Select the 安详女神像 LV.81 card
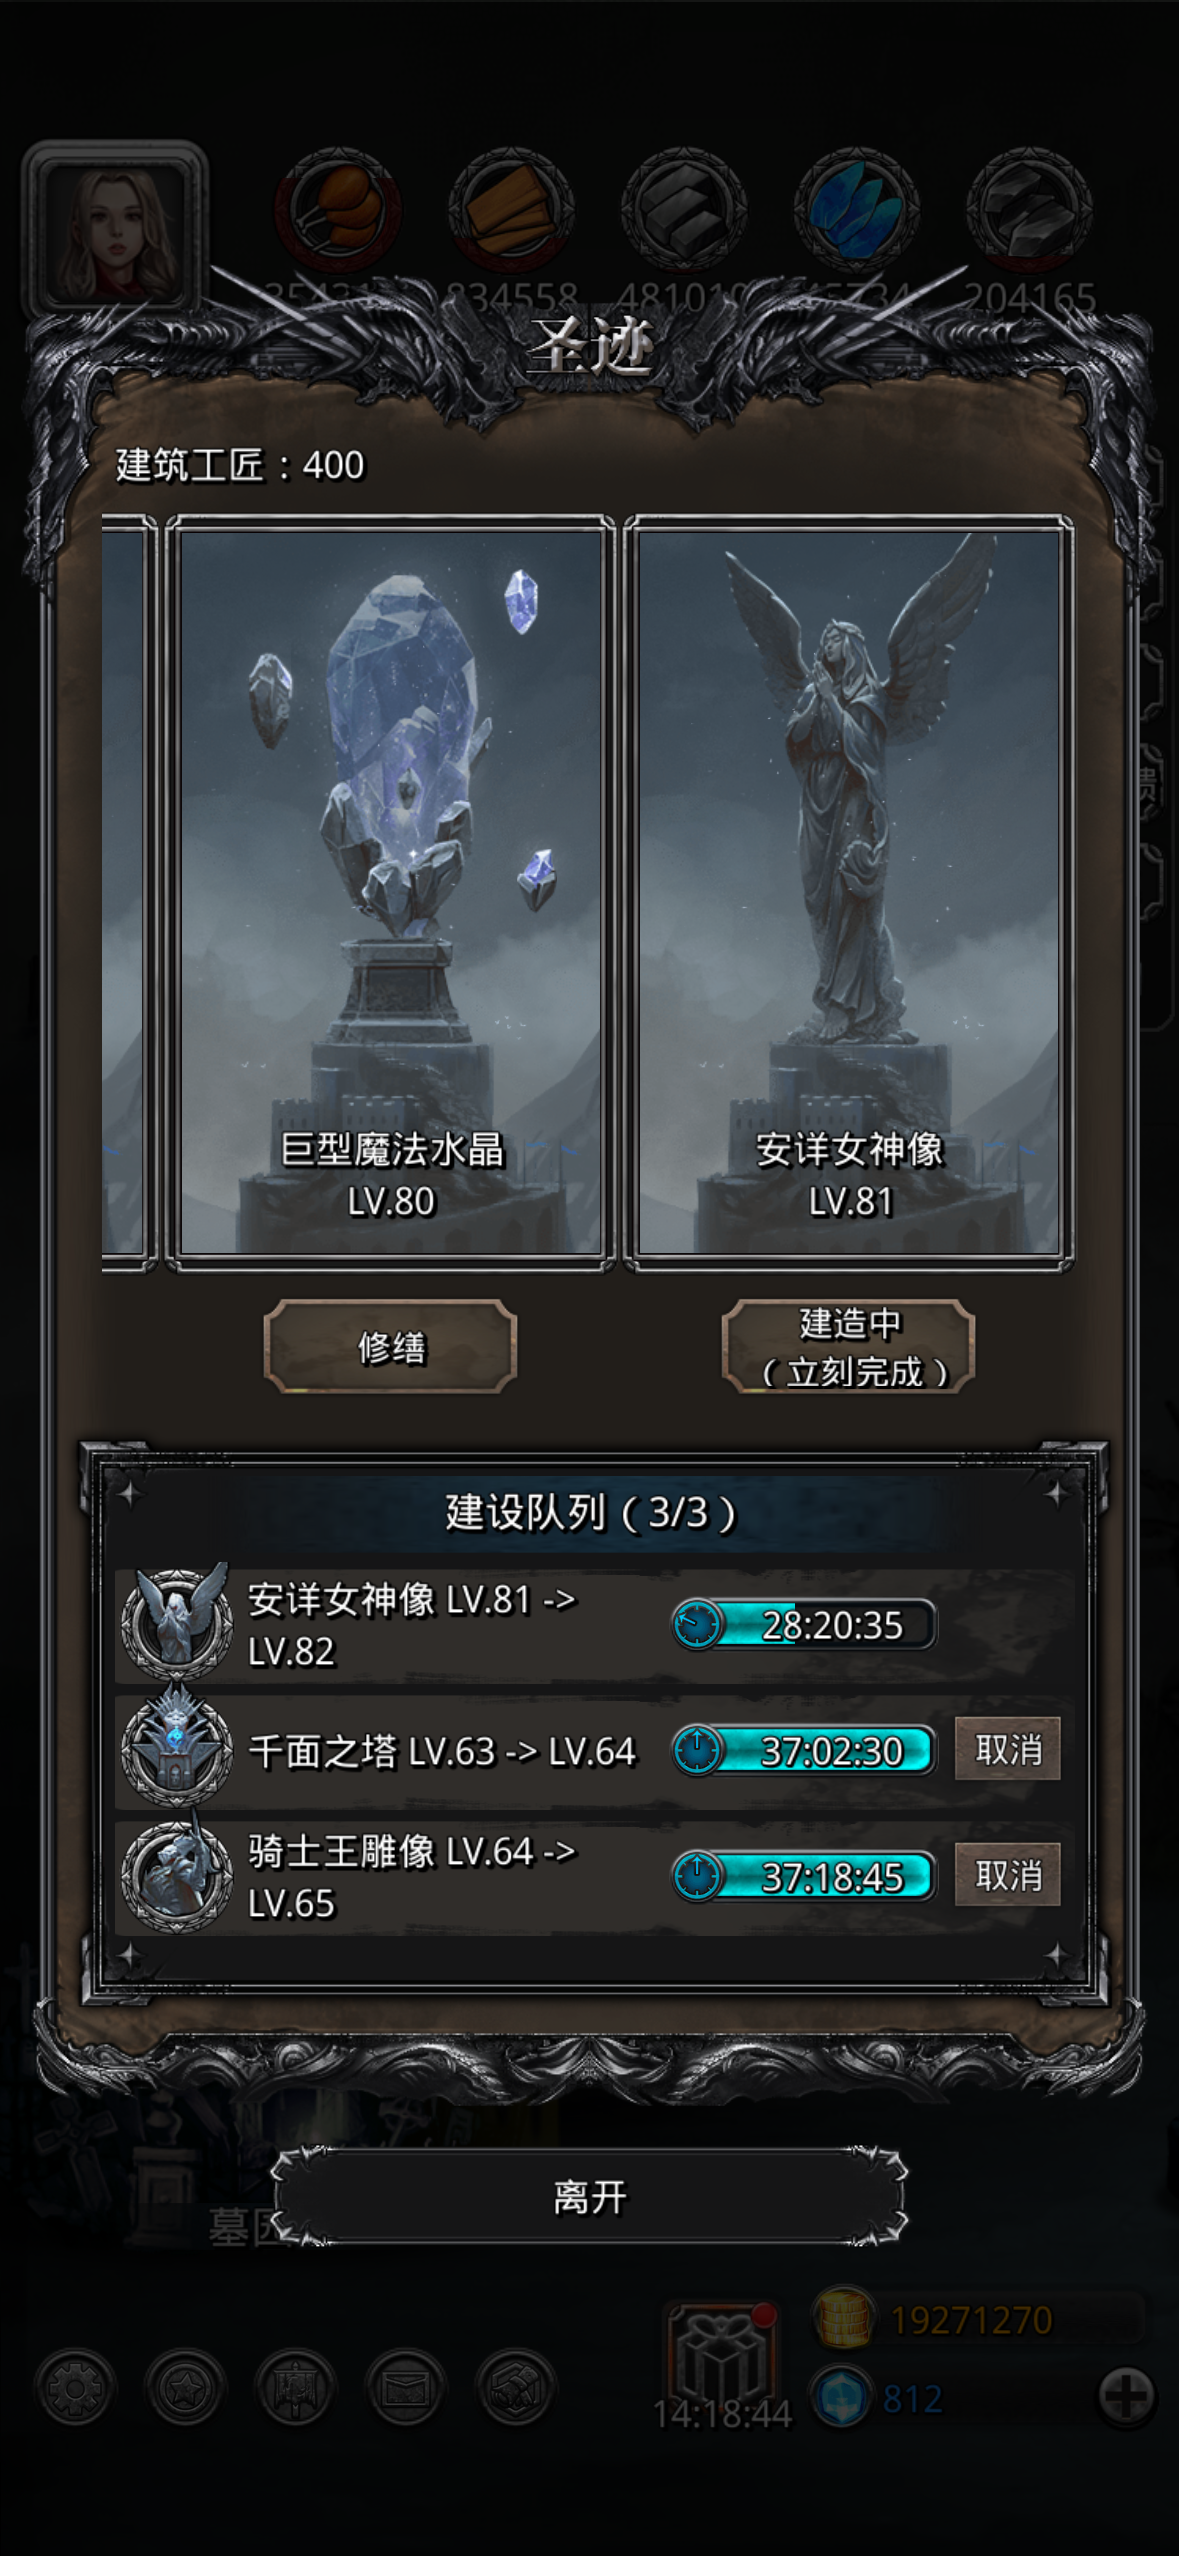1179x2556 pixels. click(849, 893)
